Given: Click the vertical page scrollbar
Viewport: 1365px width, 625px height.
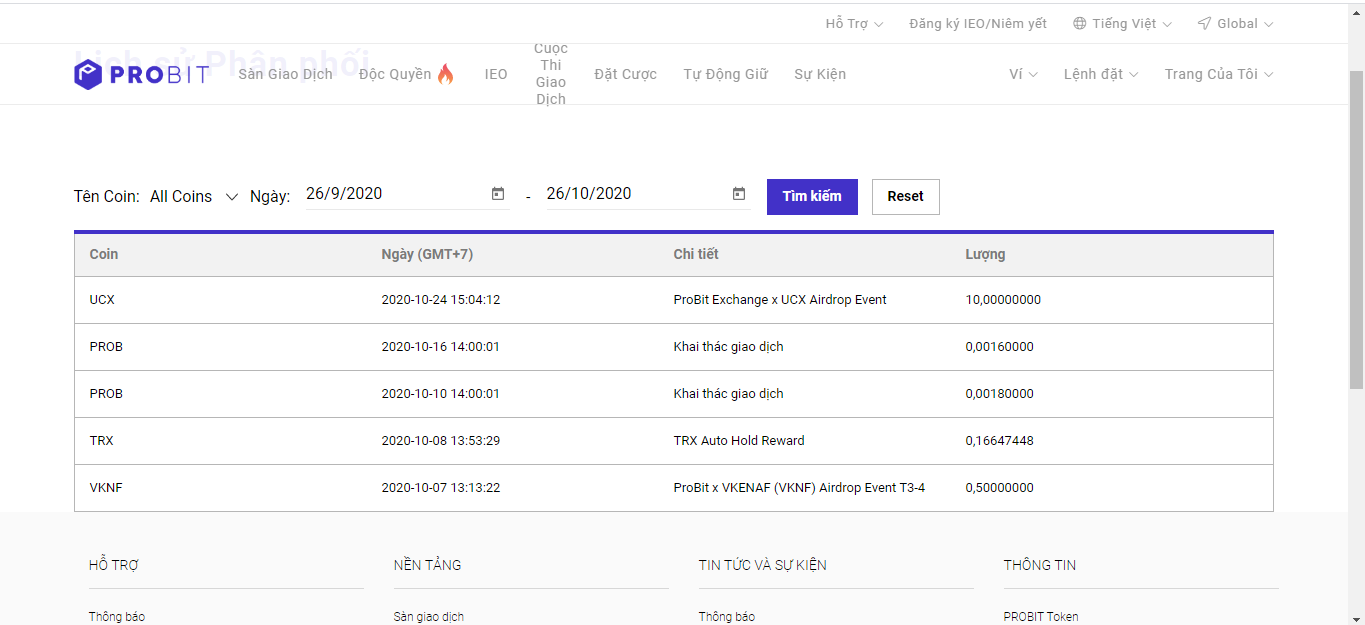Looking at the screenshot, I should point(1356,230).
